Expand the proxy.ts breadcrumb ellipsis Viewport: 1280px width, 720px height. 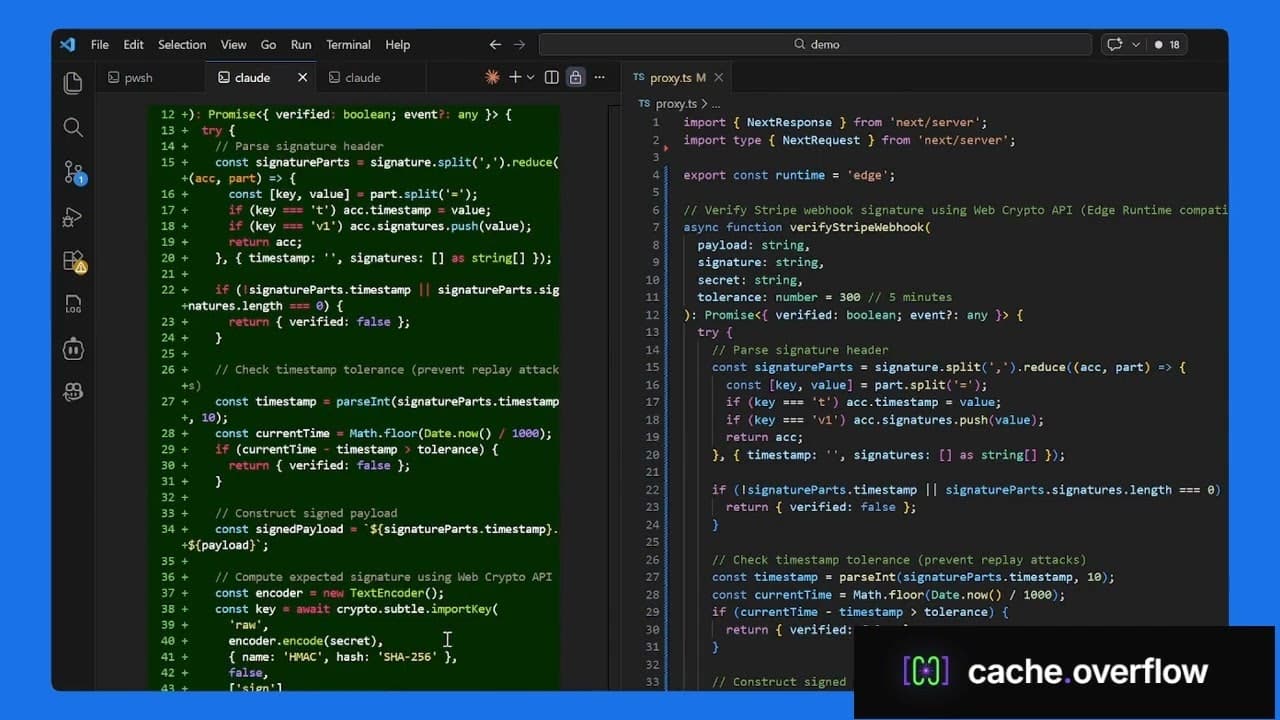click(x=718, y=103)
